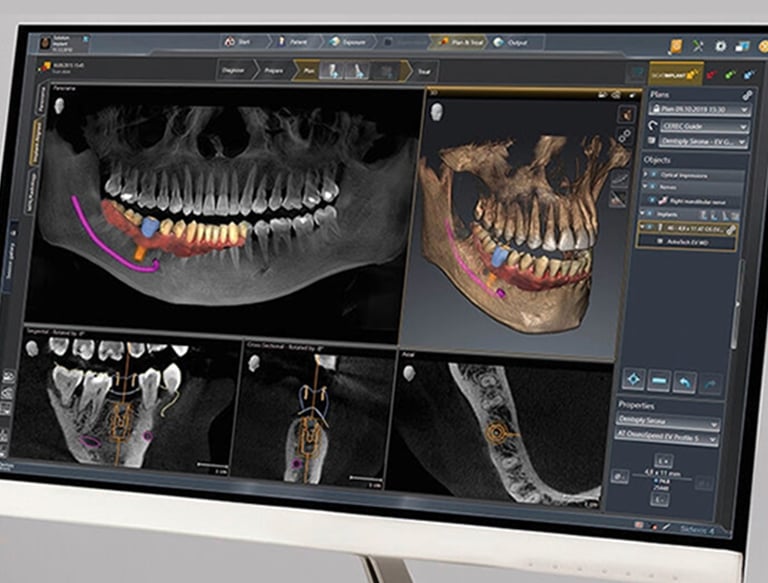Click the zoom scale bar in the Tangential view
The width and height of the screenshot is (768, 583).
(x=213, y=466)
